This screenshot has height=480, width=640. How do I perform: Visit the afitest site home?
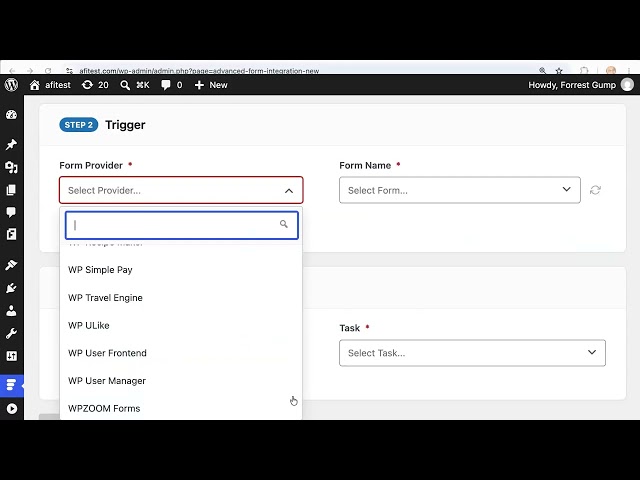coord(50,85)
